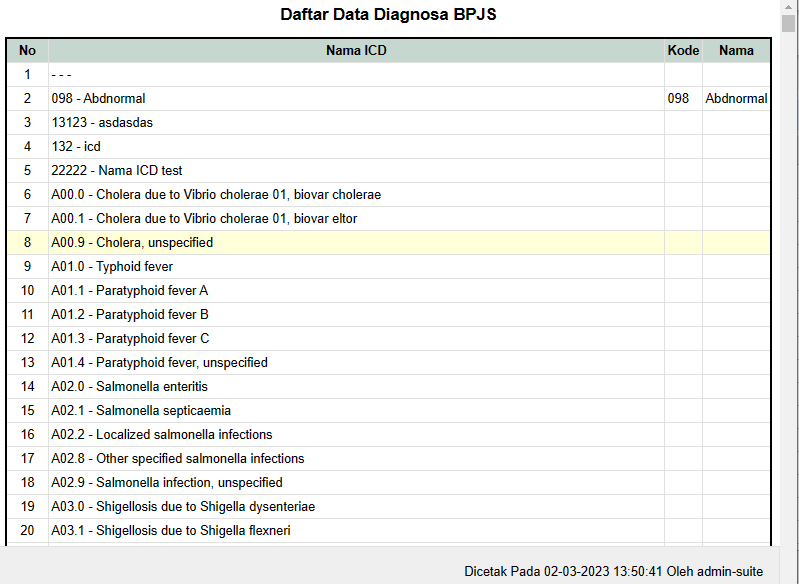Select the highlighted row A00.9 Cholera, unspecified

pyautogui.click(x=388, y=243)
